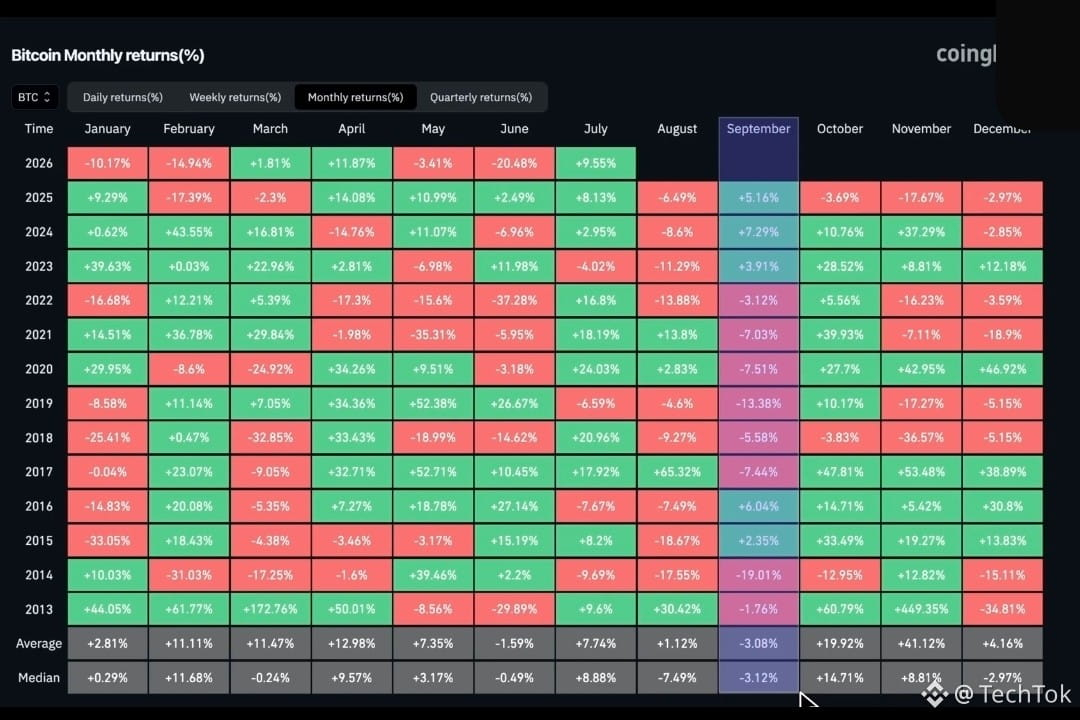Click the +27.14% cell for June 2016
The image size is (1080, 720).
tap(515, 506)
